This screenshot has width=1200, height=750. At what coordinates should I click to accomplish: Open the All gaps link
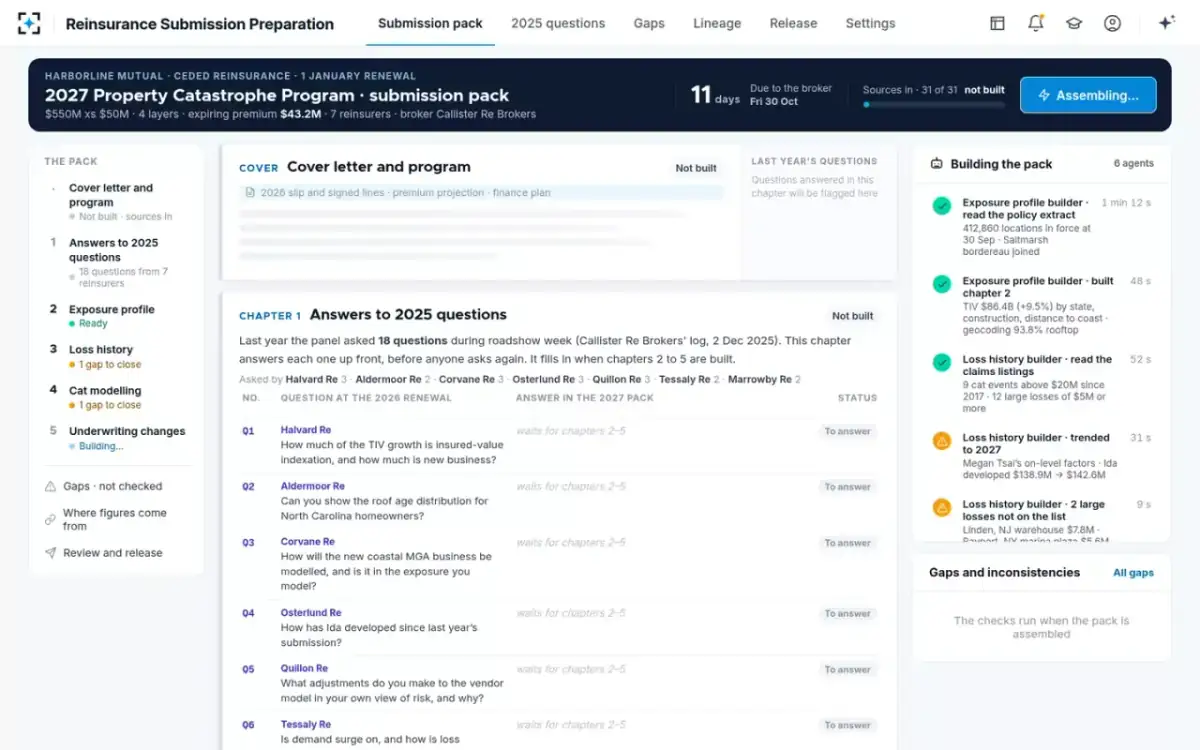(1133, 573)
